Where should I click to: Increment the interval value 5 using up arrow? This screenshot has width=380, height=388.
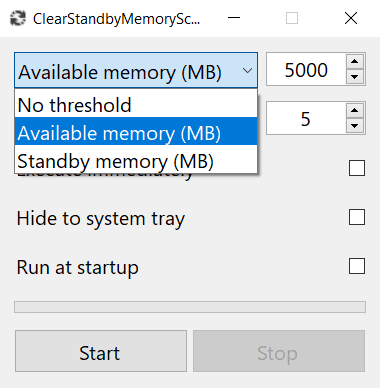click(355, 110)
